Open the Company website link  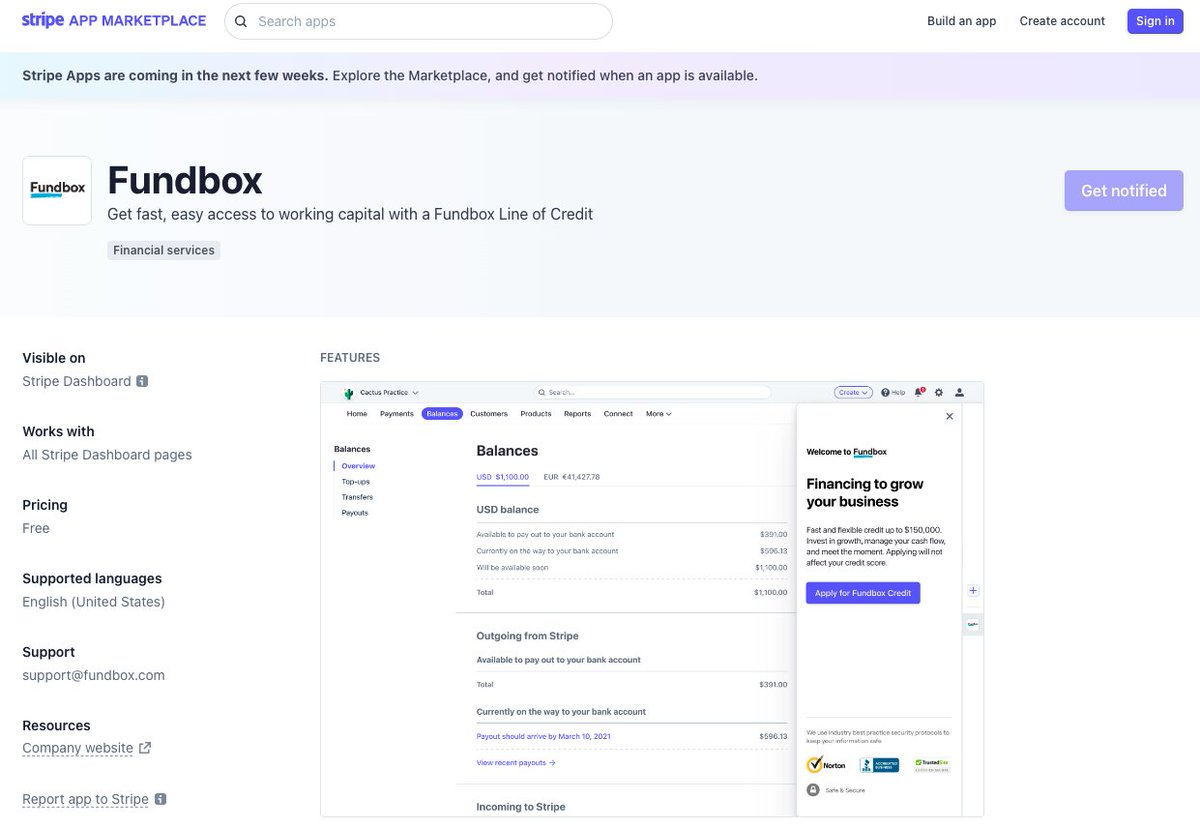(78, 748)
